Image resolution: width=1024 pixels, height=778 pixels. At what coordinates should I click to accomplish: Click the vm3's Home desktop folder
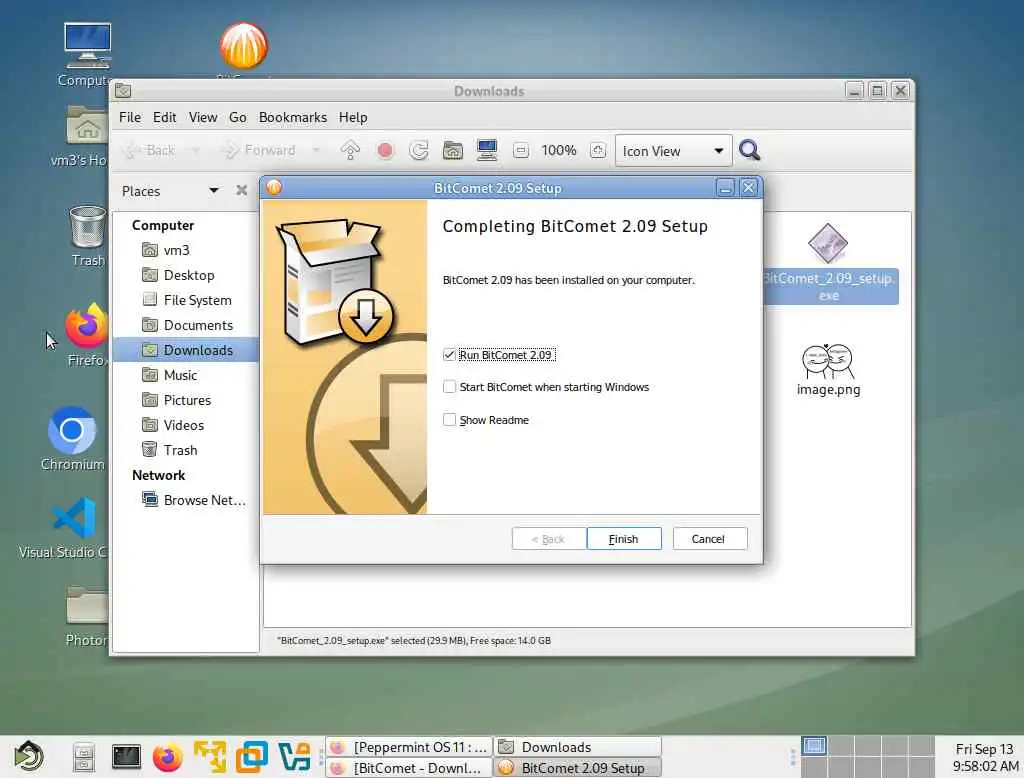(87, 125)
